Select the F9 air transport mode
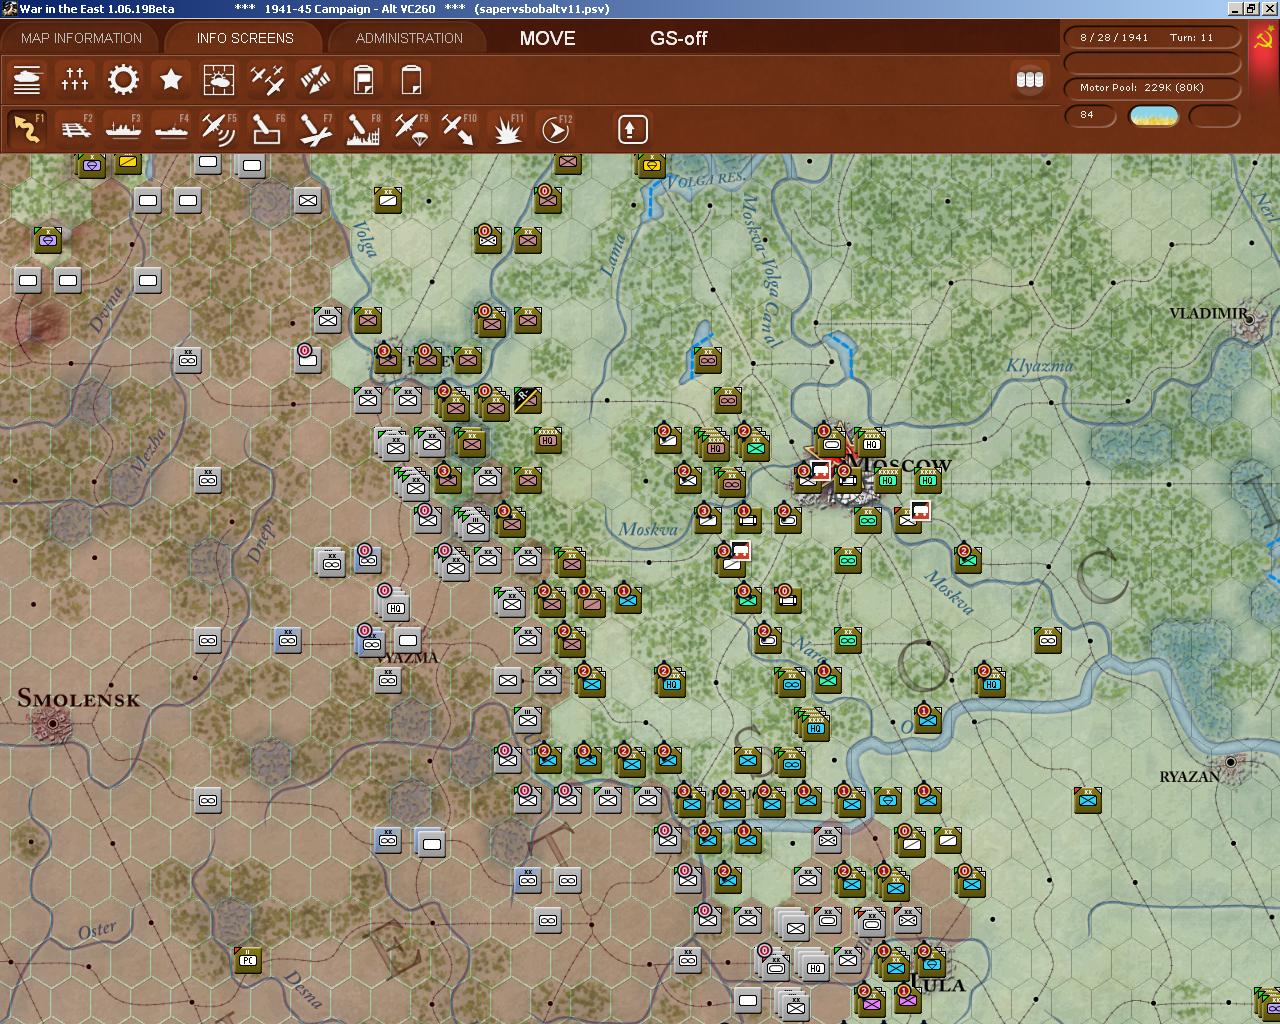The height and width of the screenshot is (1024, 1280). click(x=411, y=129)
